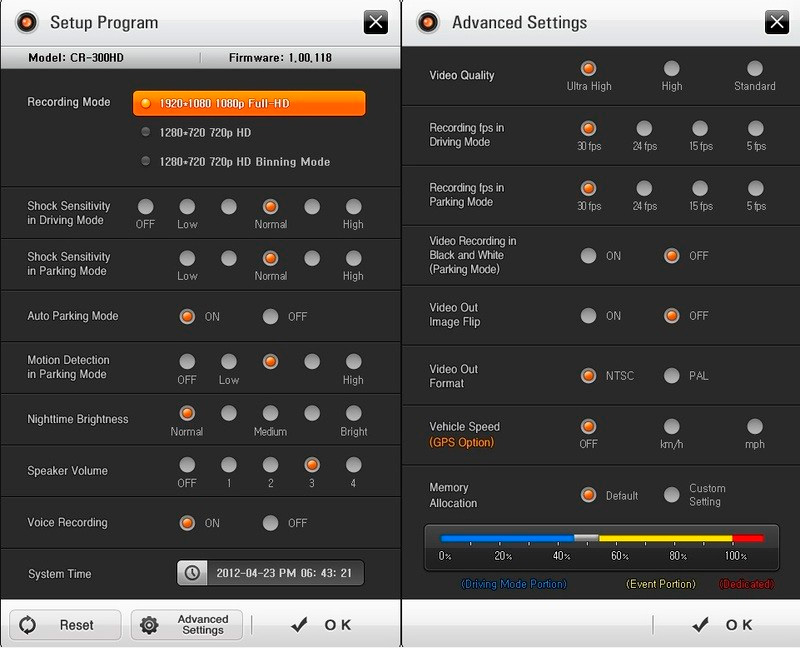Set parking shock sensitivity to High

point(354,258)
